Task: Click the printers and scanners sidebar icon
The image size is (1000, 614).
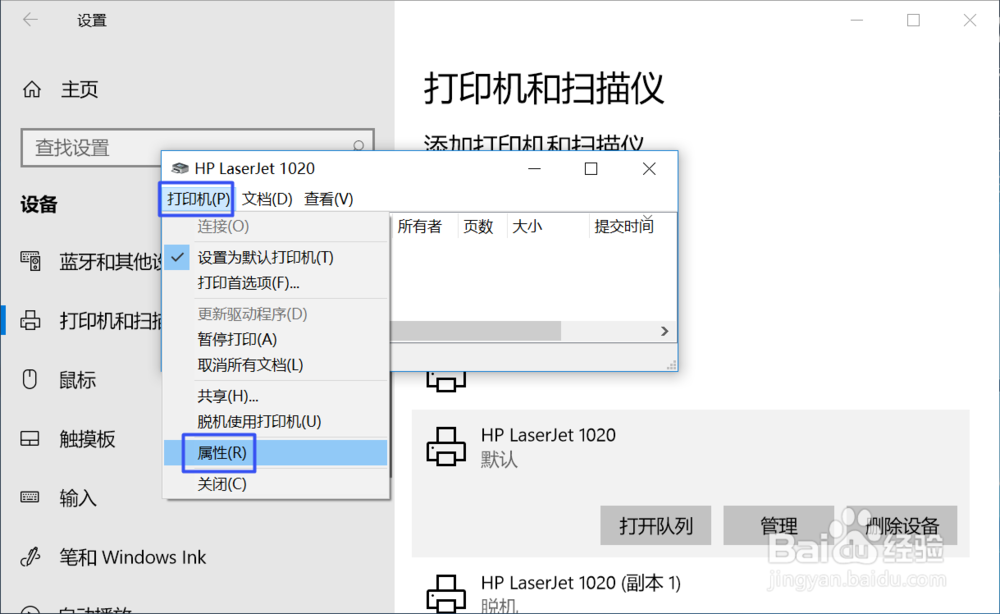Action: pyautogui.click(x=32, y=321)
